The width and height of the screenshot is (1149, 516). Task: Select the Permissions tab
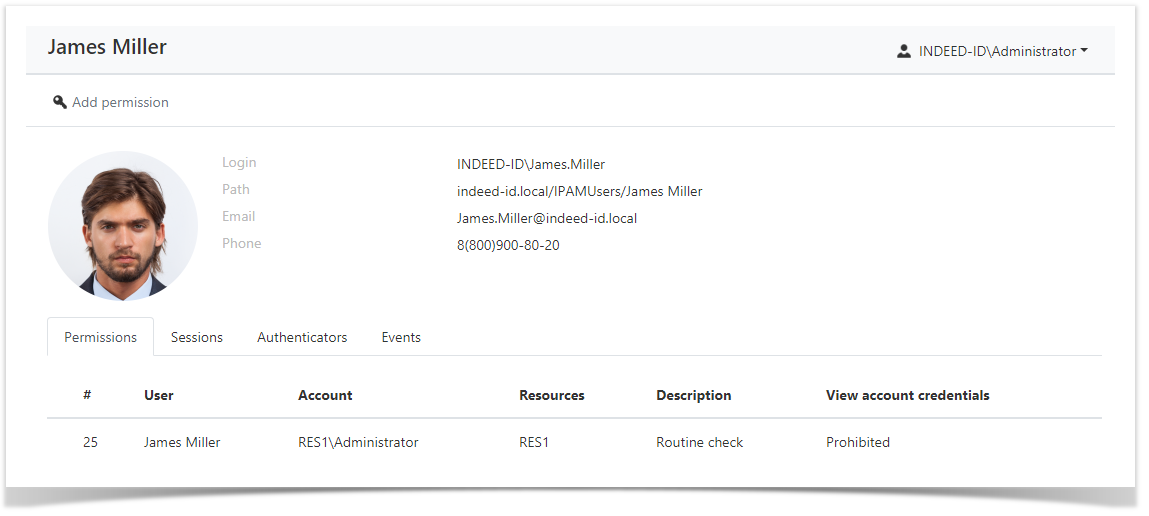(x=100, y=337)
